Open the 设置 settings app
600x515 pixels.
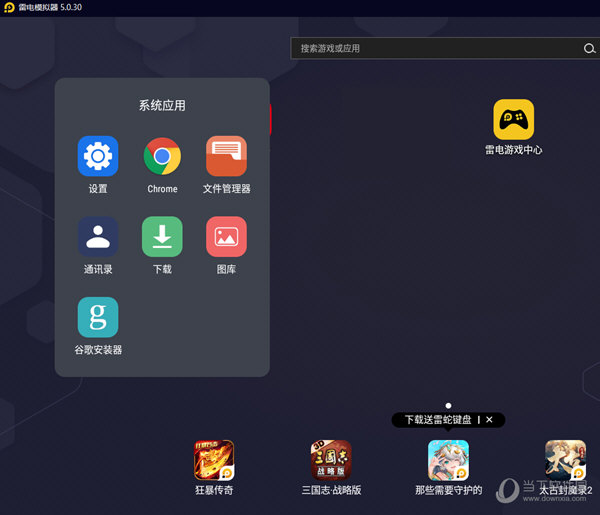tap(98, 156)
